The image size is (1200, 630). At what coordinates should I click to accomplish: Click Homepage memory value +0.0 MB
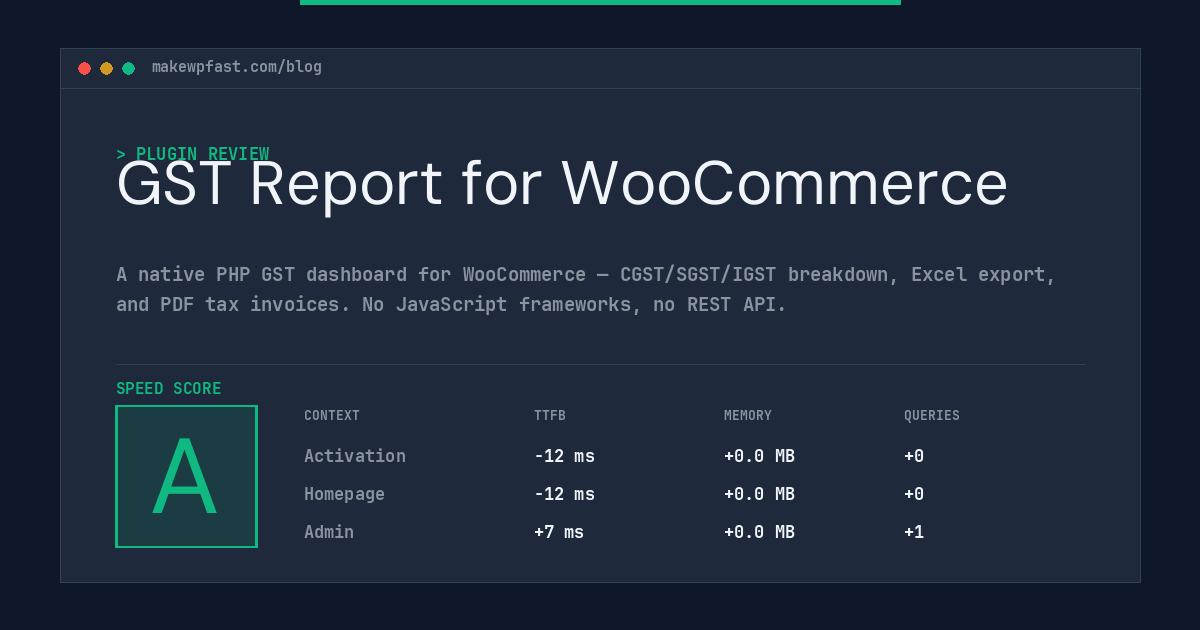pos(759,494)
